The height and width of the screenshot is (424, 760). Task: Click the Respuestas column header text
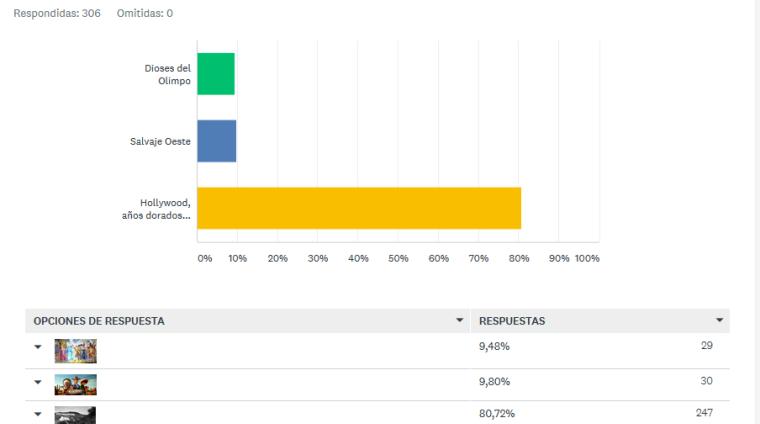pyautogui.click(x=512, y=321)
